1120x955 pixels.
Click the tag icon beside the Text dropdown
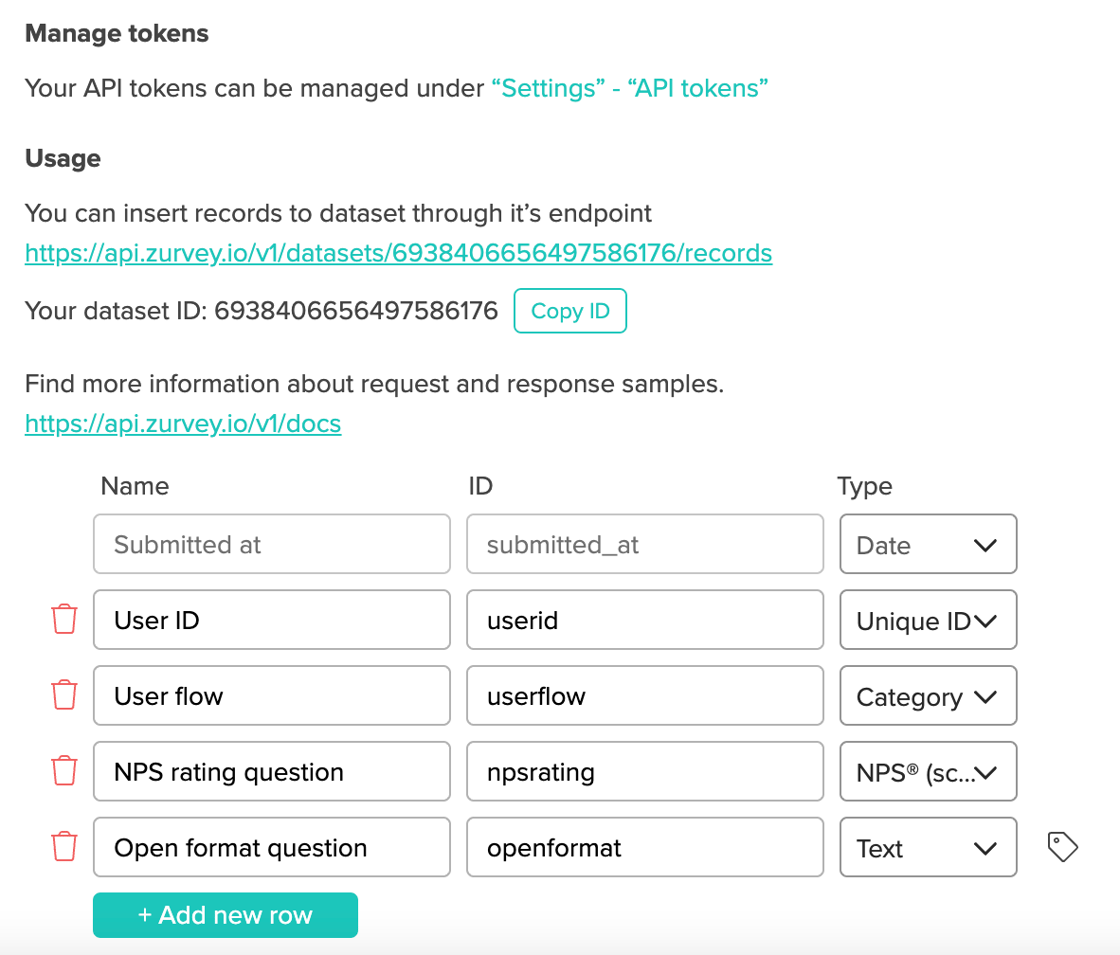click(1061, 847)
